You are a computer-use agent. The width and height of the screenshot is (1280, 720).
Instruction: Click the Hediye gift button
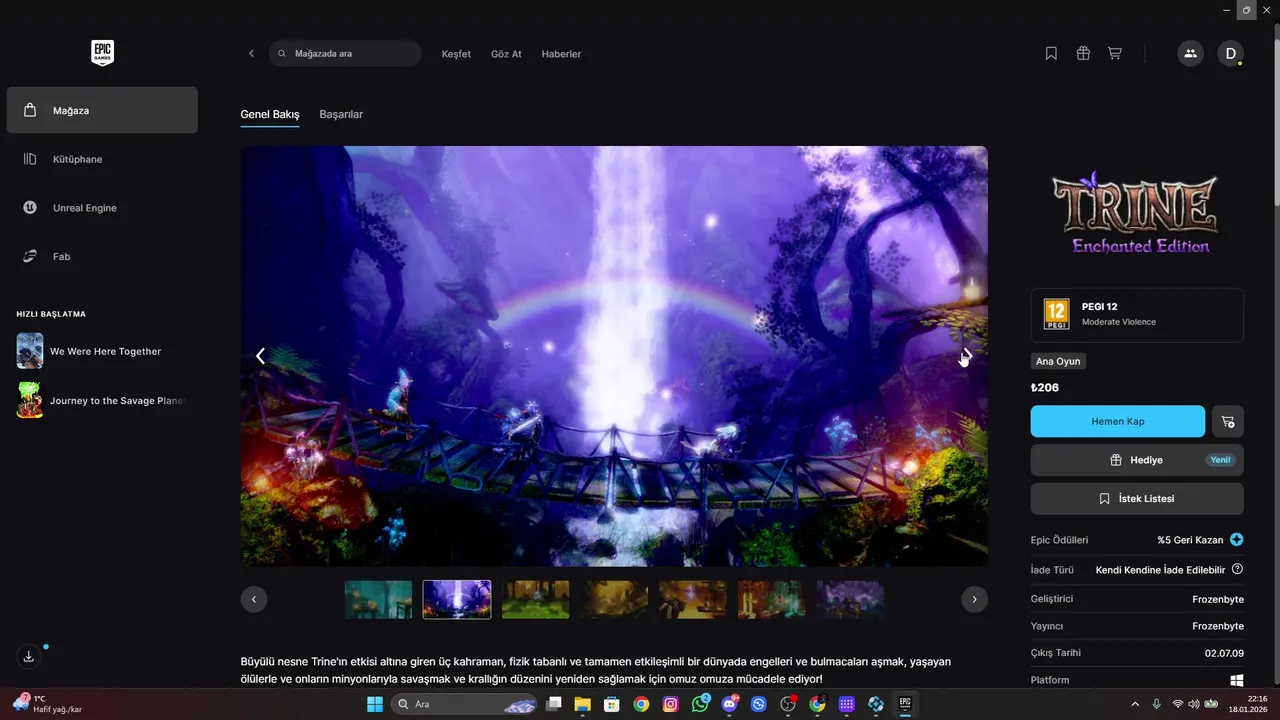[1137, 460]
